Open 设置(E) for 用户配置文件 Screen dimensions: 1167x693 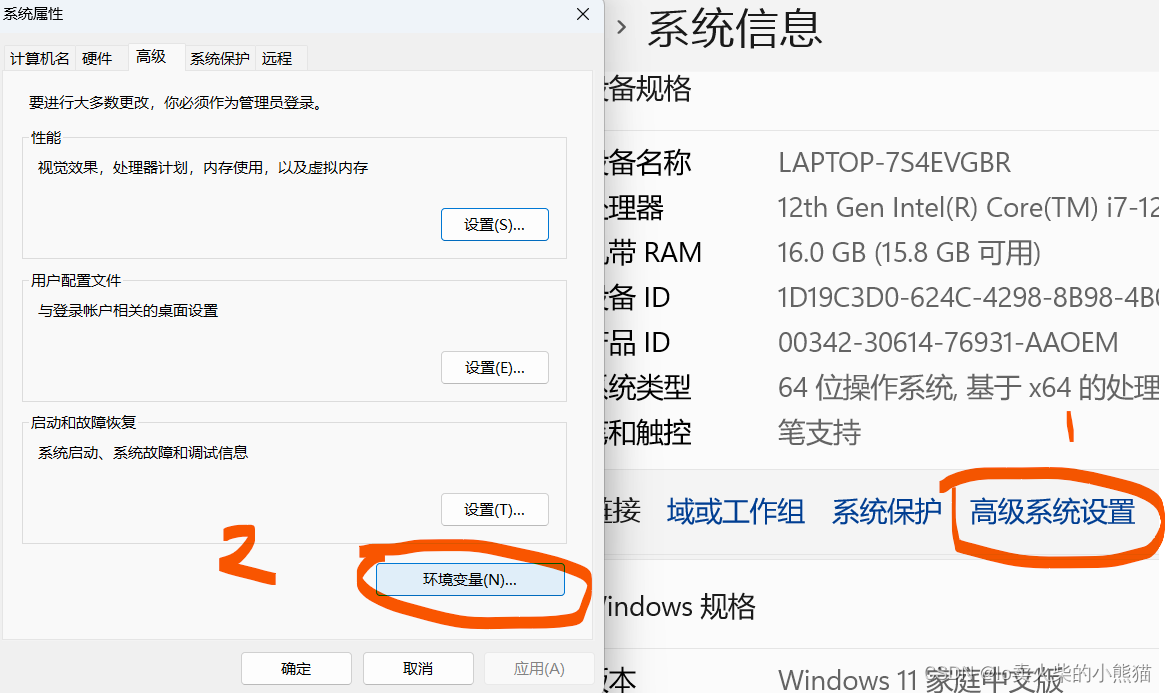point(495,368)
